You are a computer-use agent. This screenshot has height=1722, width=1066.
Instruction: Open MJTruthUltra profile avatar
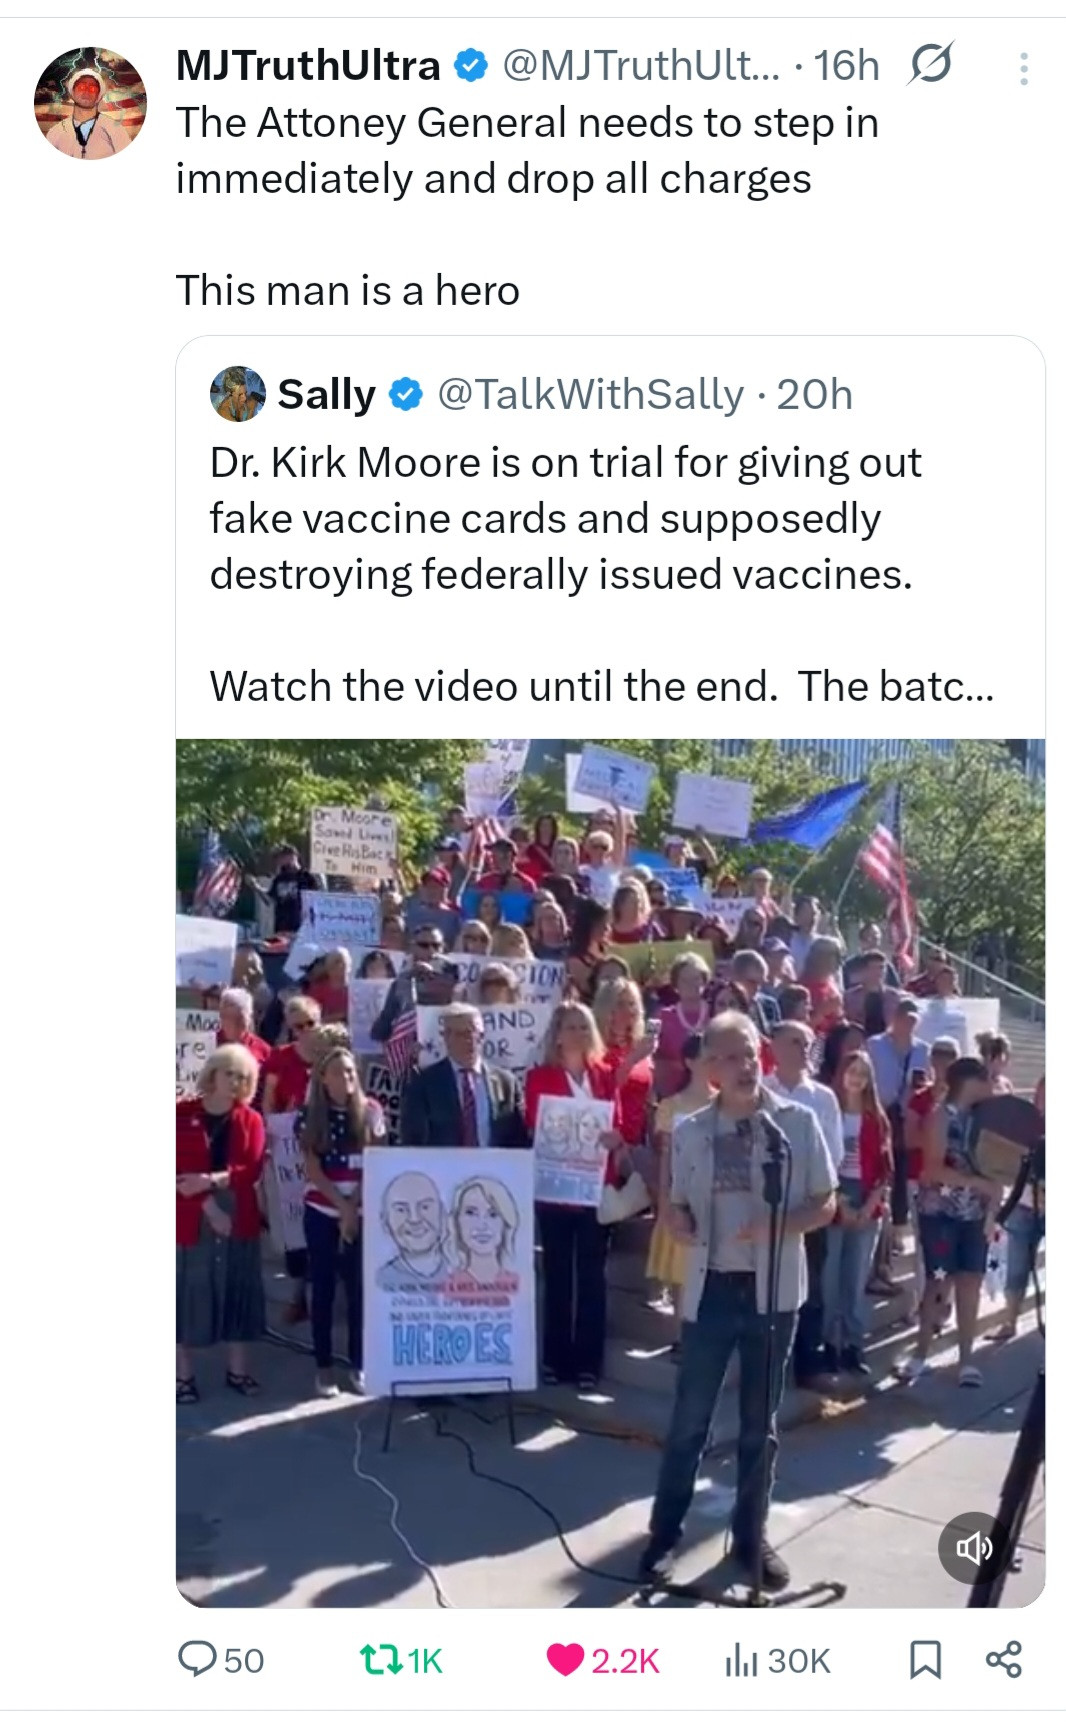(x=90, y=103)
